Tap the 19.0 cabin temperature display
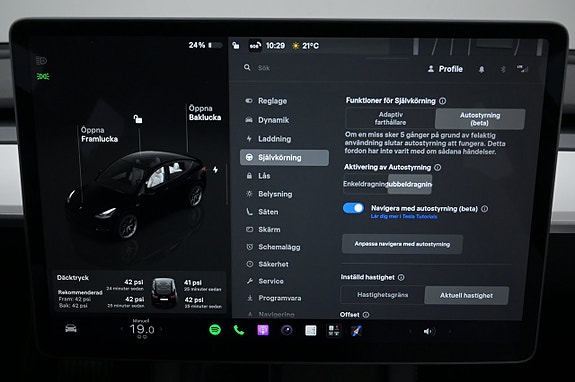Viewport: 575px width, 382px height. 142,329
